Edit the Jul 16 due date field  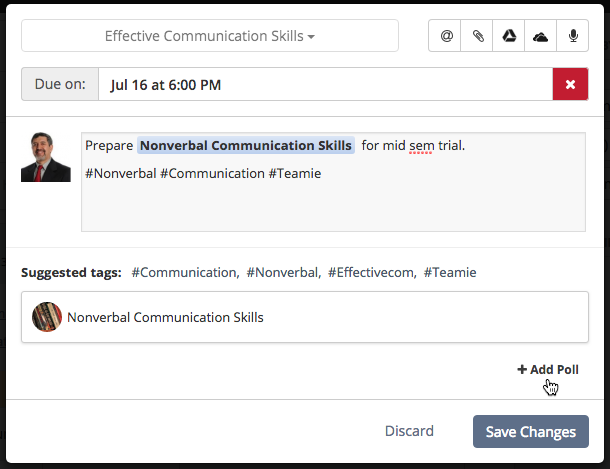pos(325,84)
